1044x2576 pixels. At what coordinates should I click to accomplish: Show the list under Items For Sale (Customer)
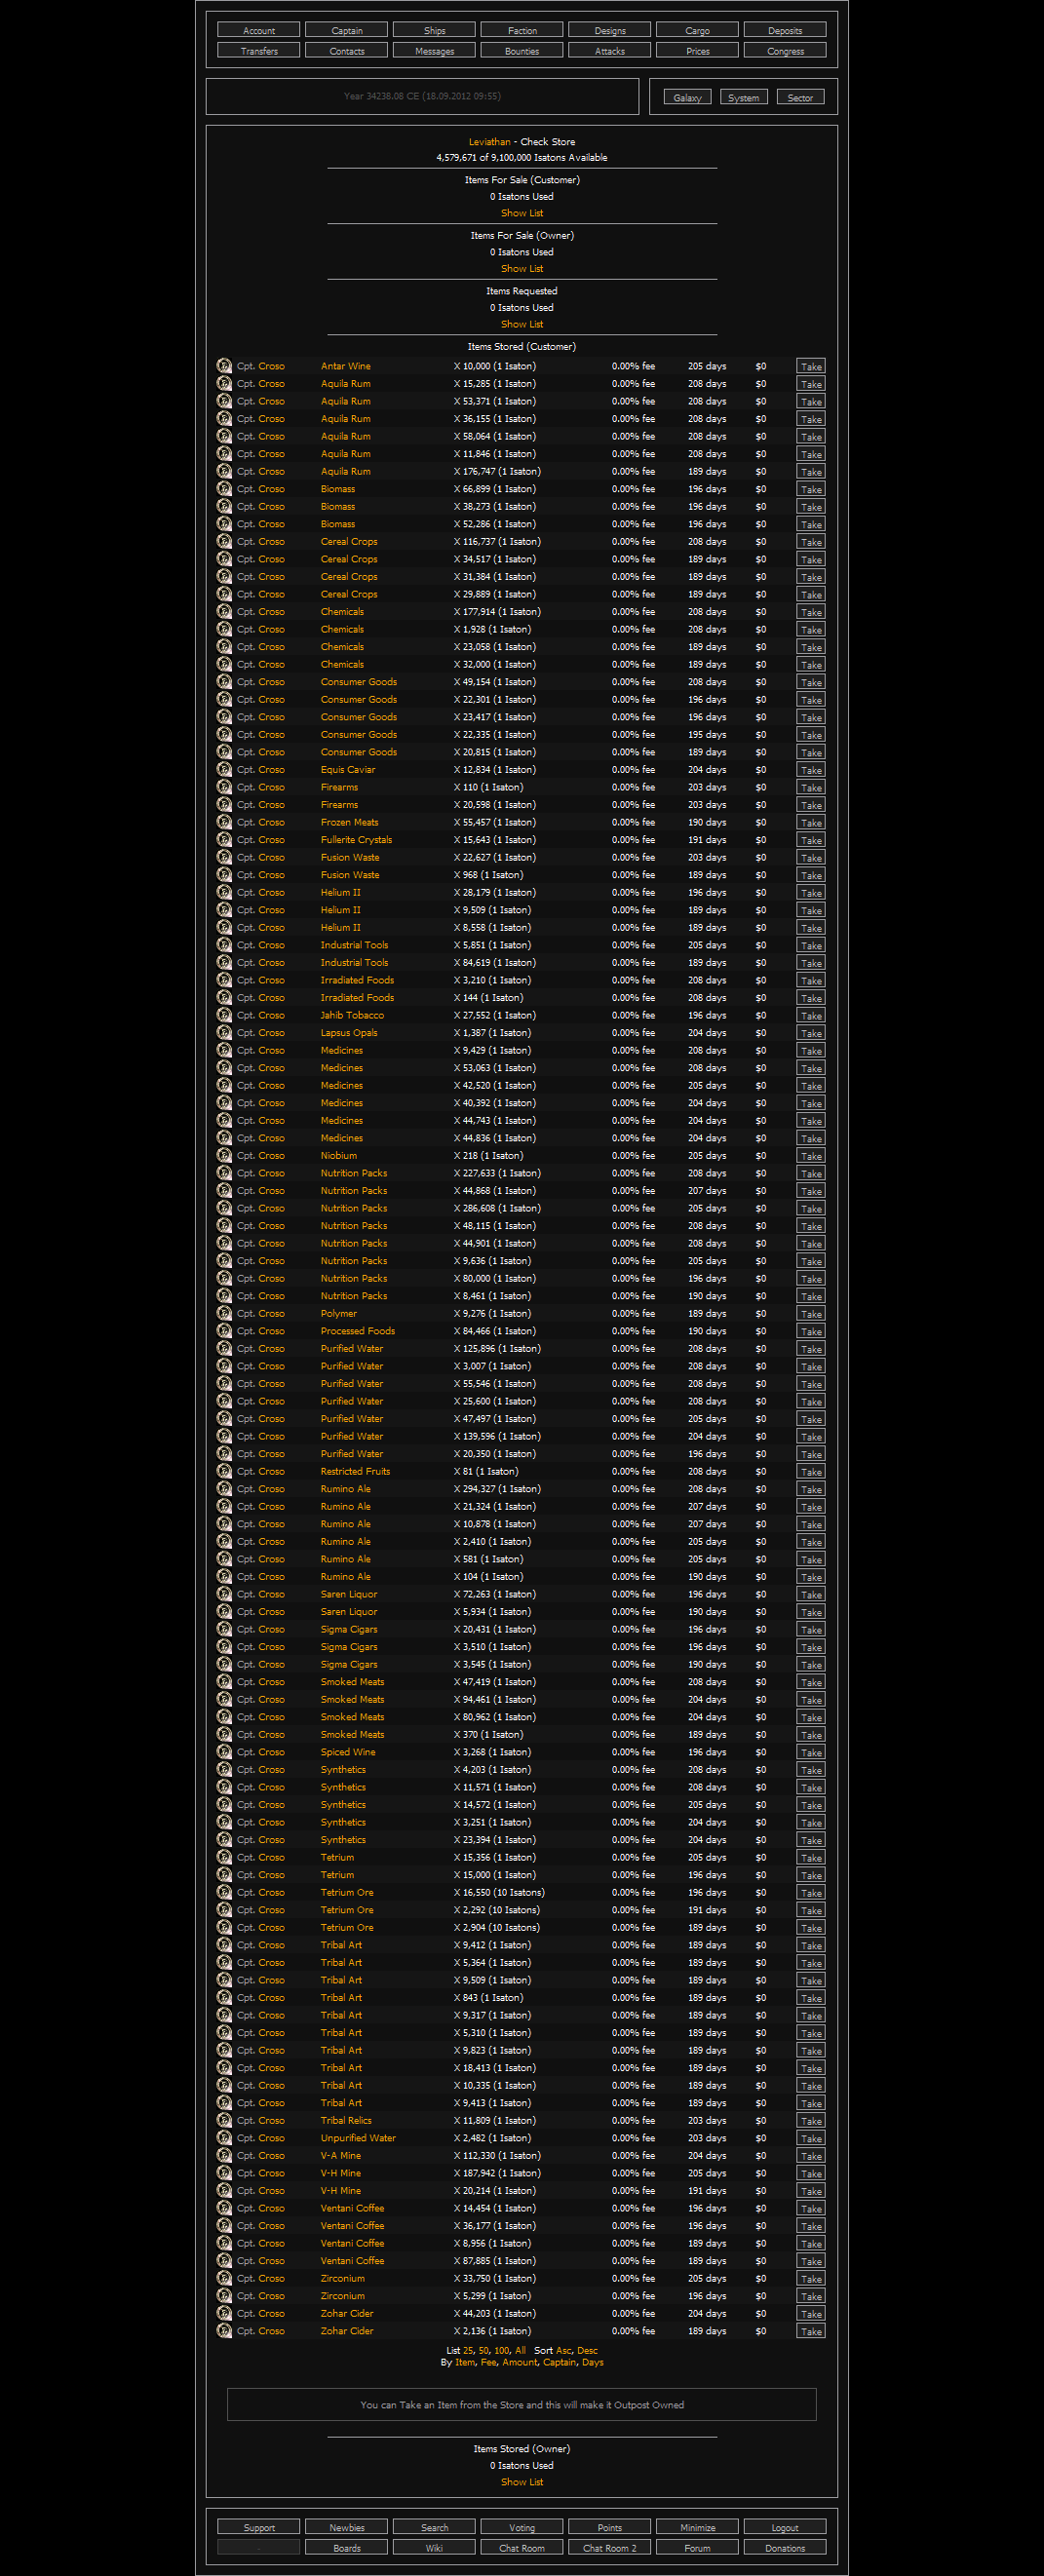pos(522,214)
